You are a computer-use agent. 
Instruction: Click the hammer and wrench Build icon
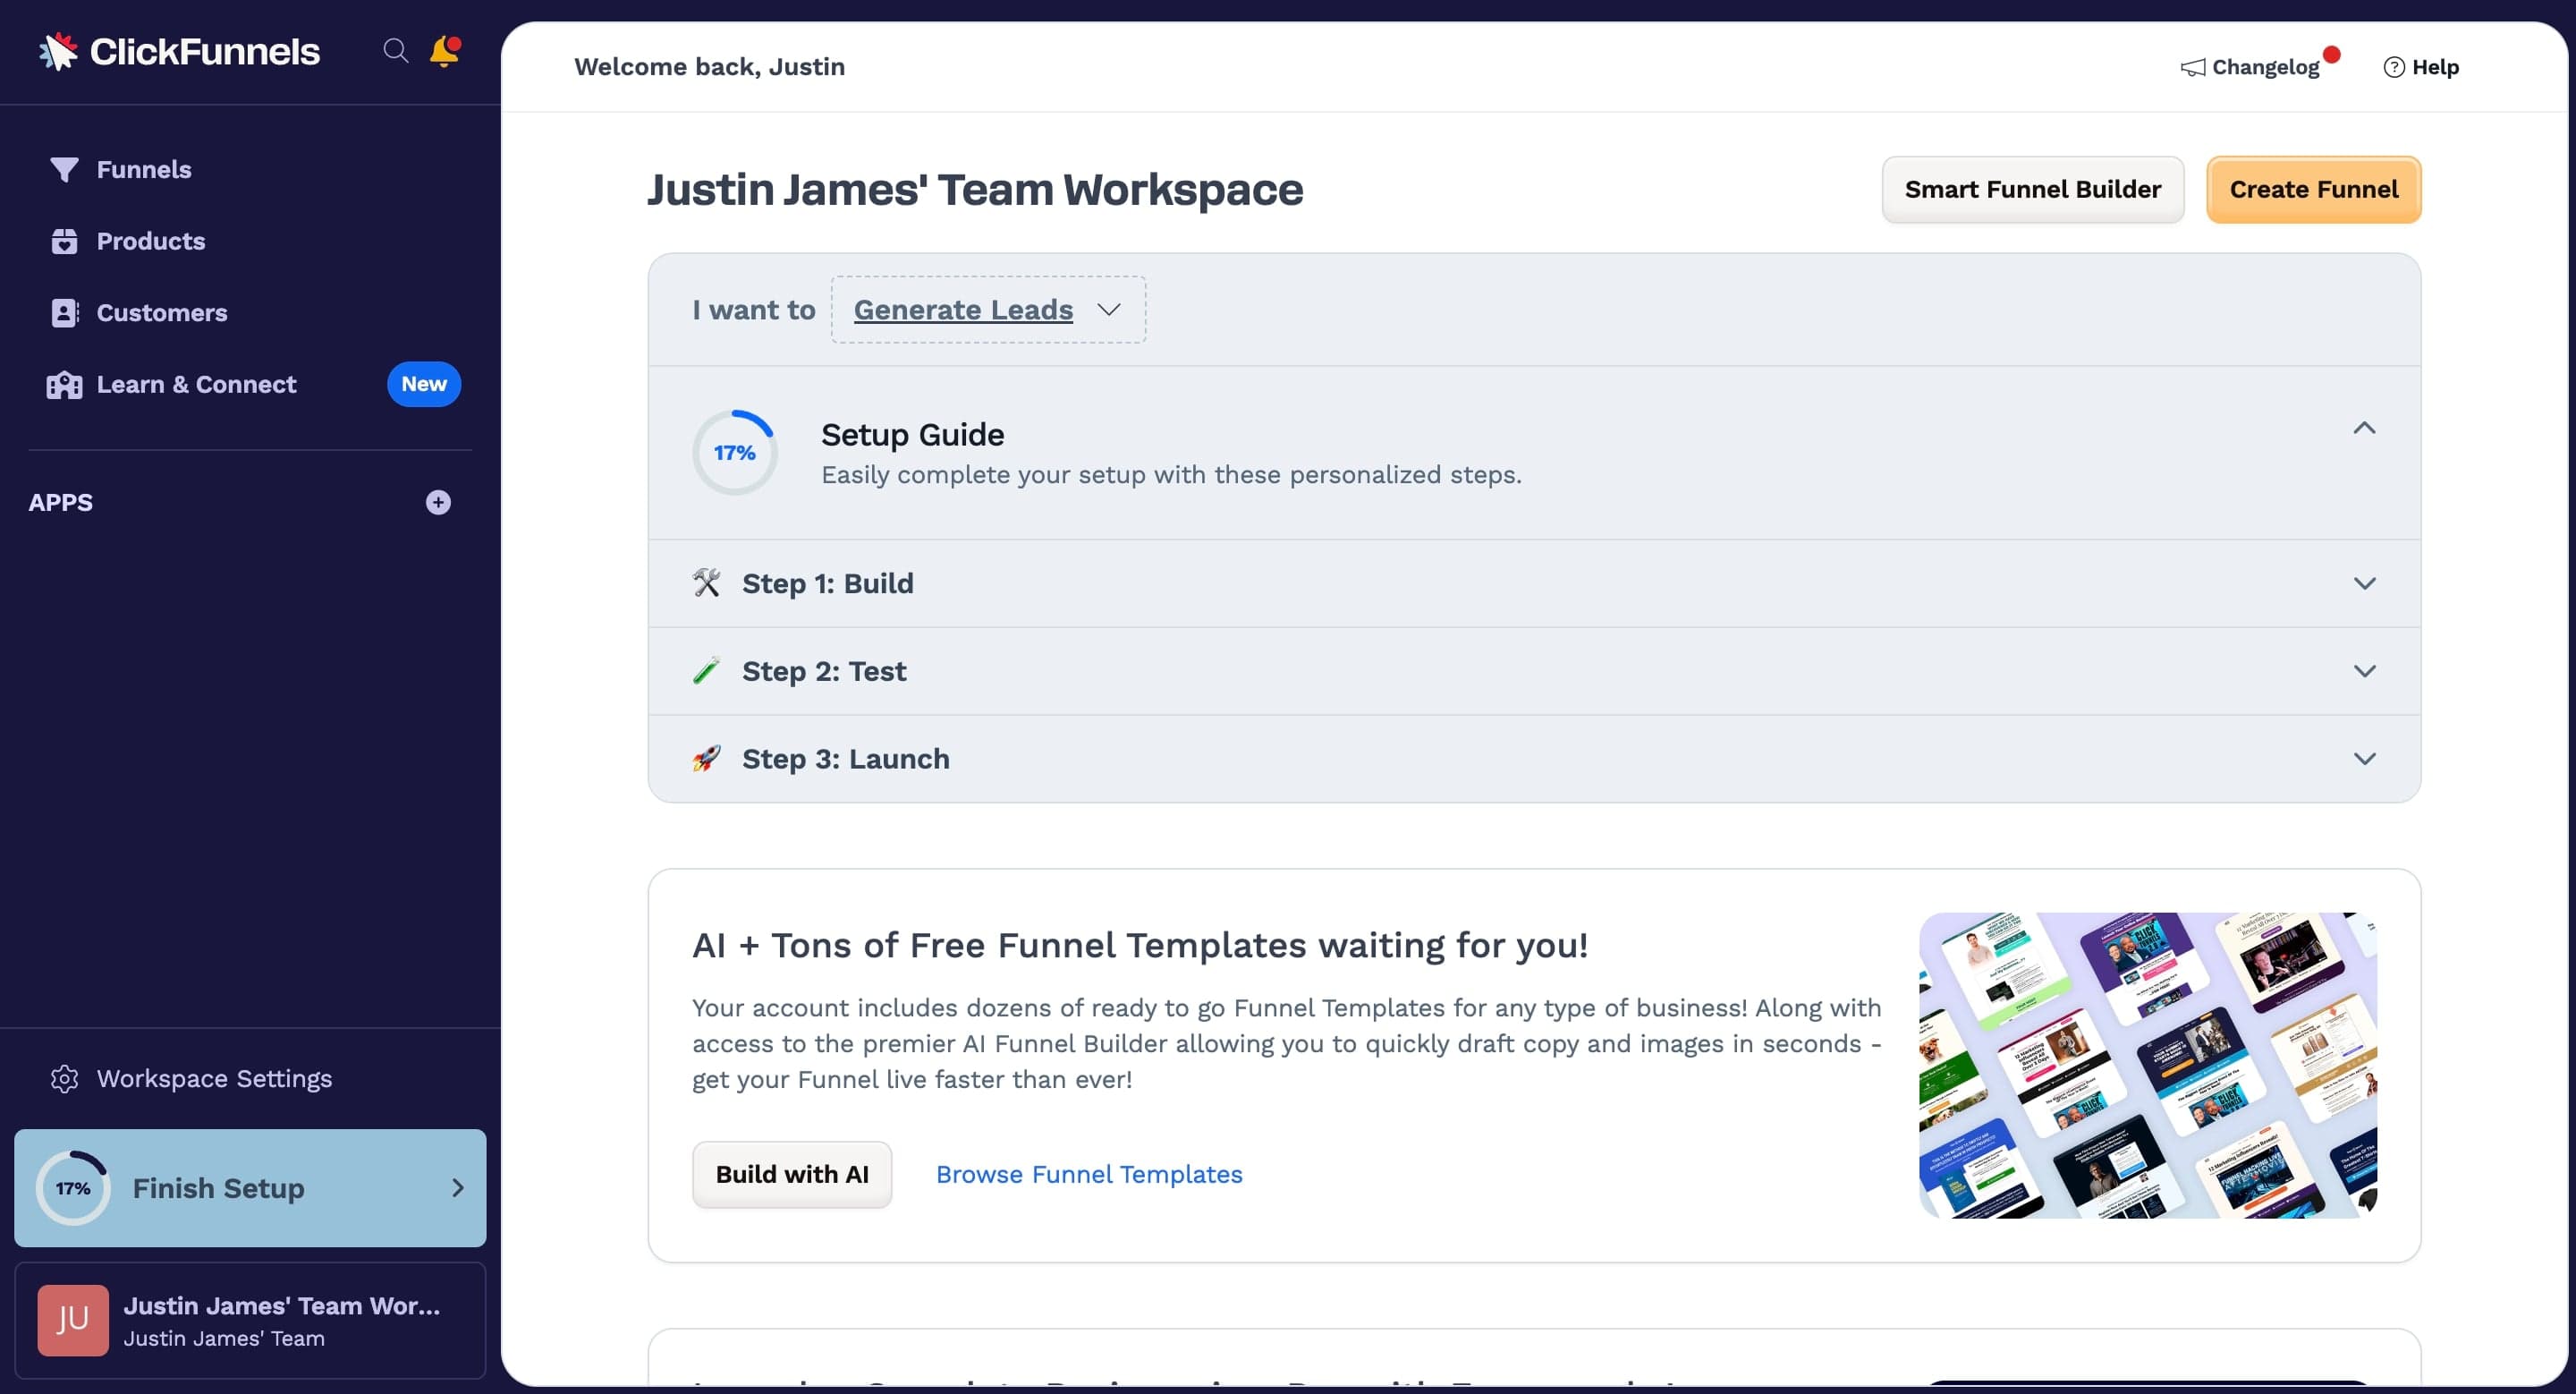[707, 583]
